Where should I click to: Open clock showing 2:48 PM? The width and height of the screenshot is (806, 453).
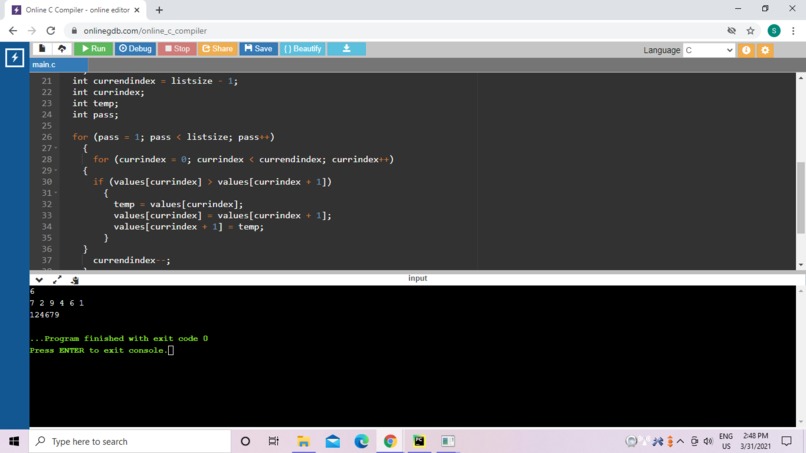756,441
